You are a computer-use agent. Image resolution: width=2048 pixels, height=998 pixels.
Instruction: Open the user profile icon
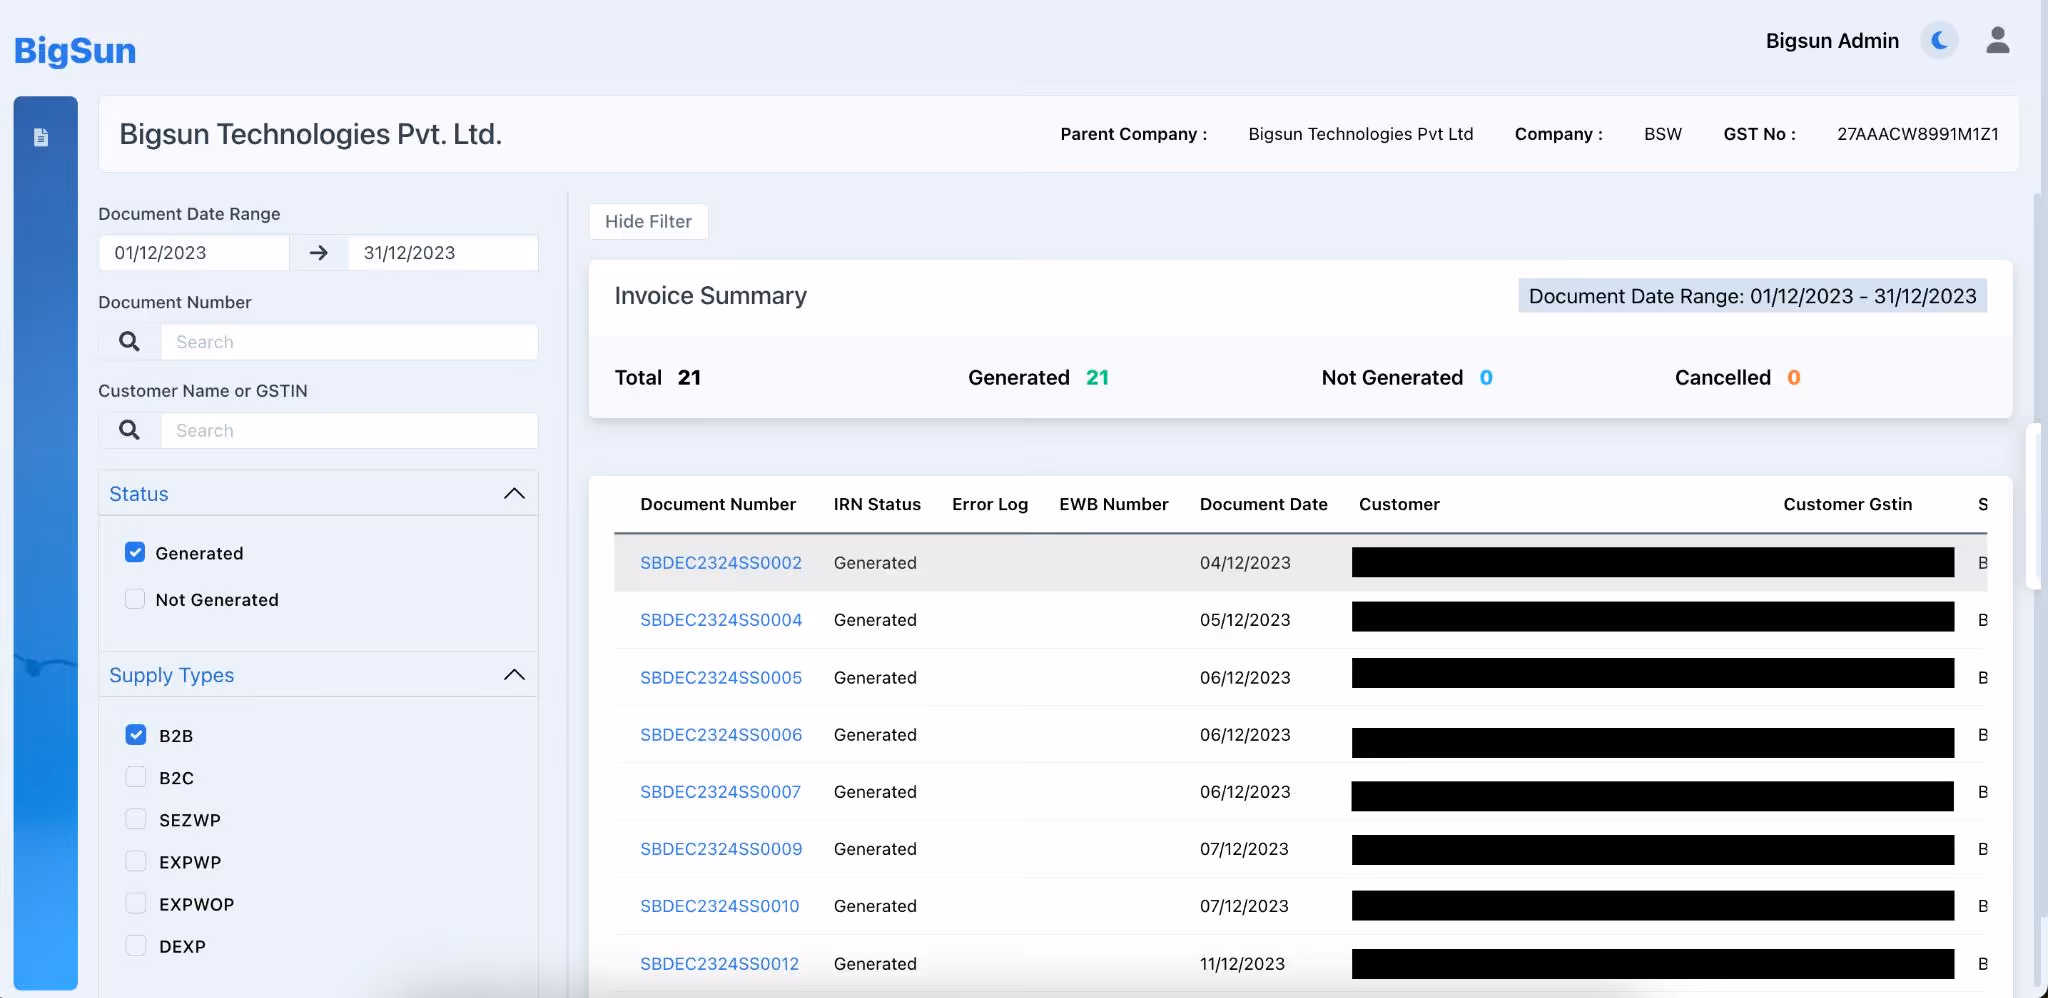pyautogui.click(x=1997, y=40)
